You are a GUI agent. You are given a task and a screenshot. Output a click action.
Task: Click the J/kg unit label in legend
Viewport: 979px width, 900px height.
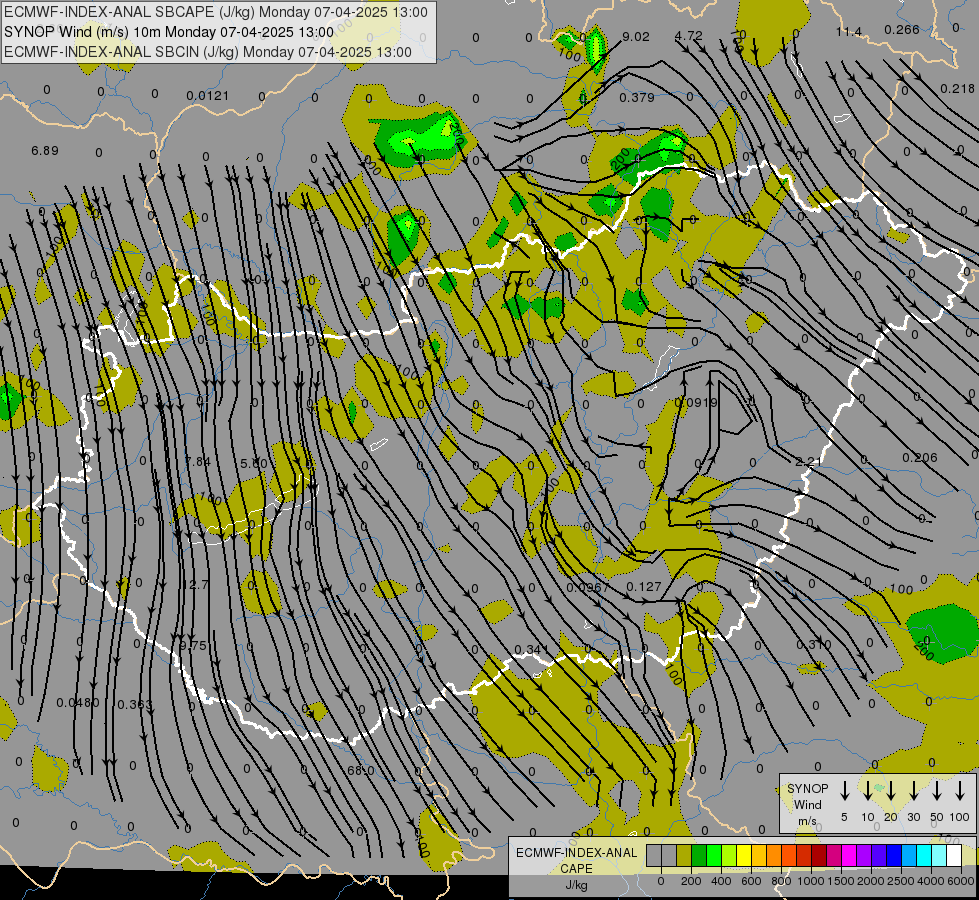tap(576, 885)
